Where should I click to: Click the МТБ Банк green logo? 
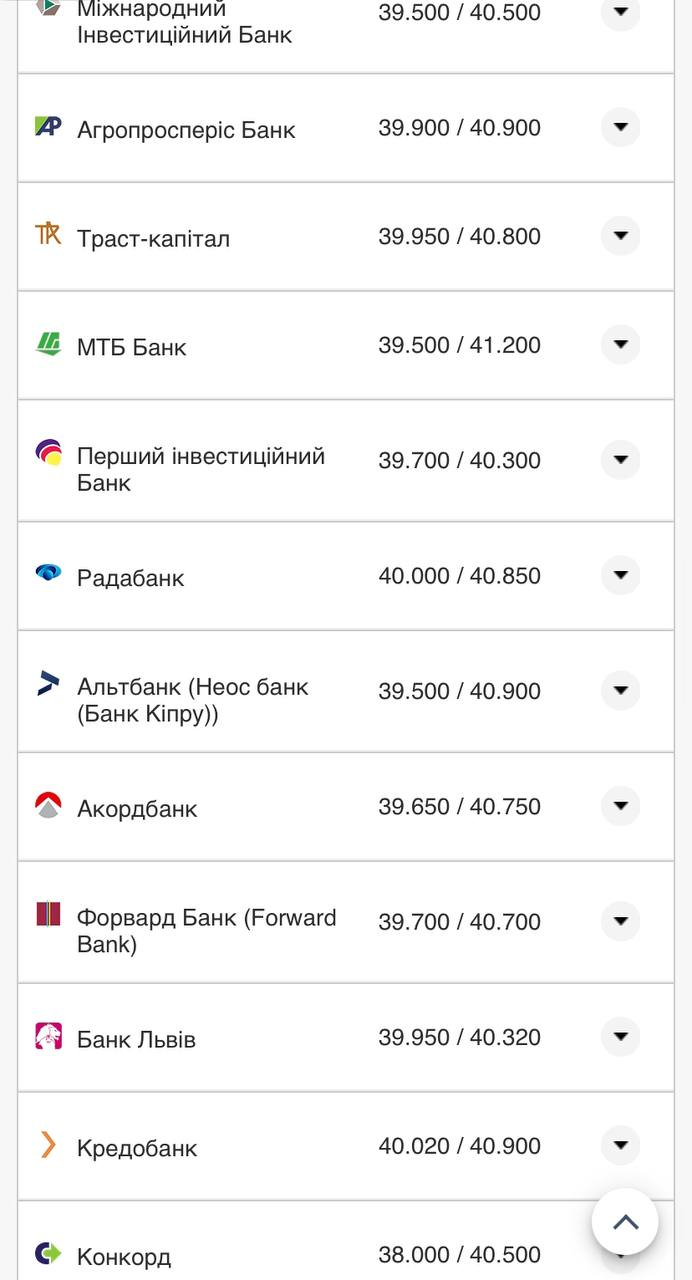point(48,344)
